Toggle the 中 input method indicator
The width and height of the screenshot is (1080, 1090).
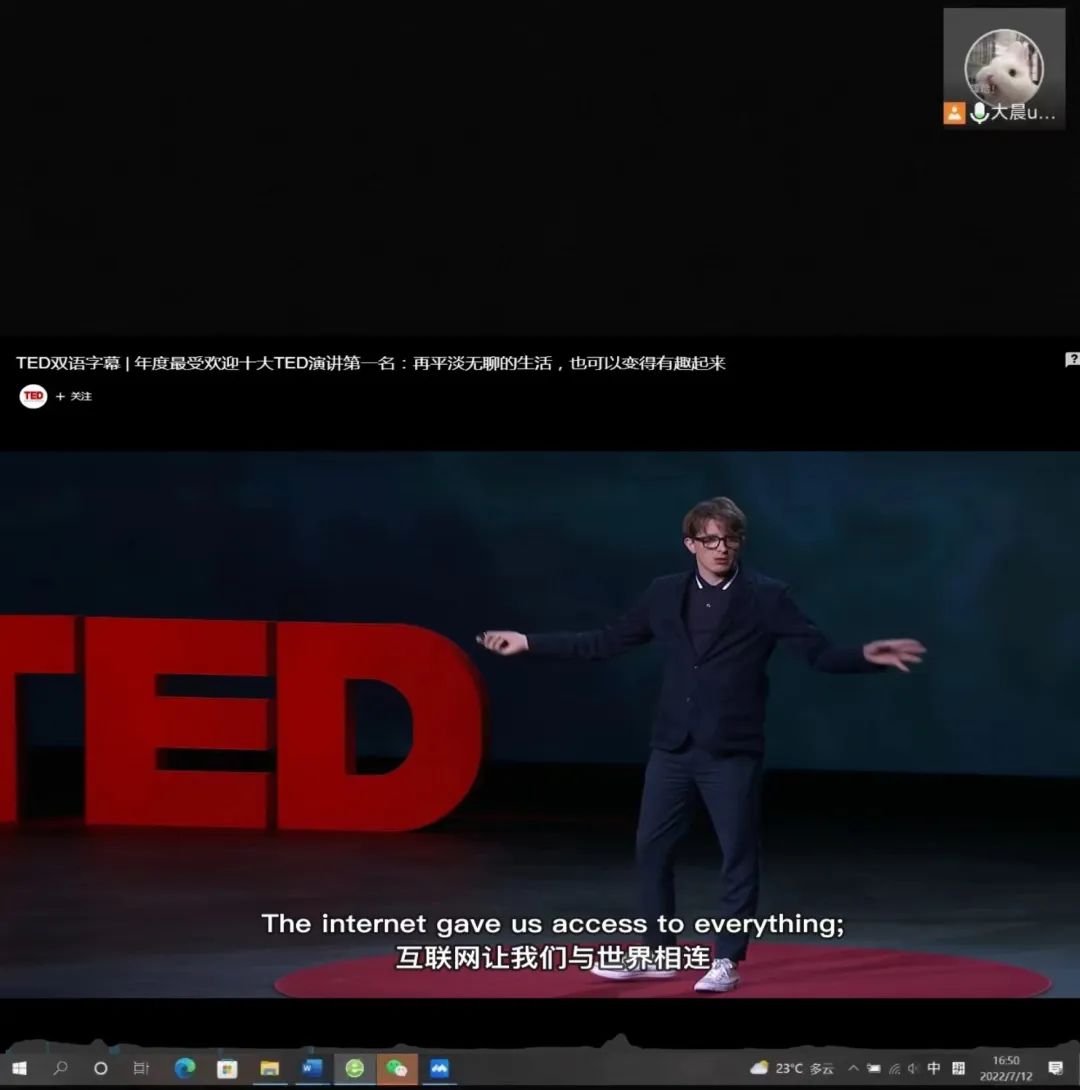point(933,1068)
